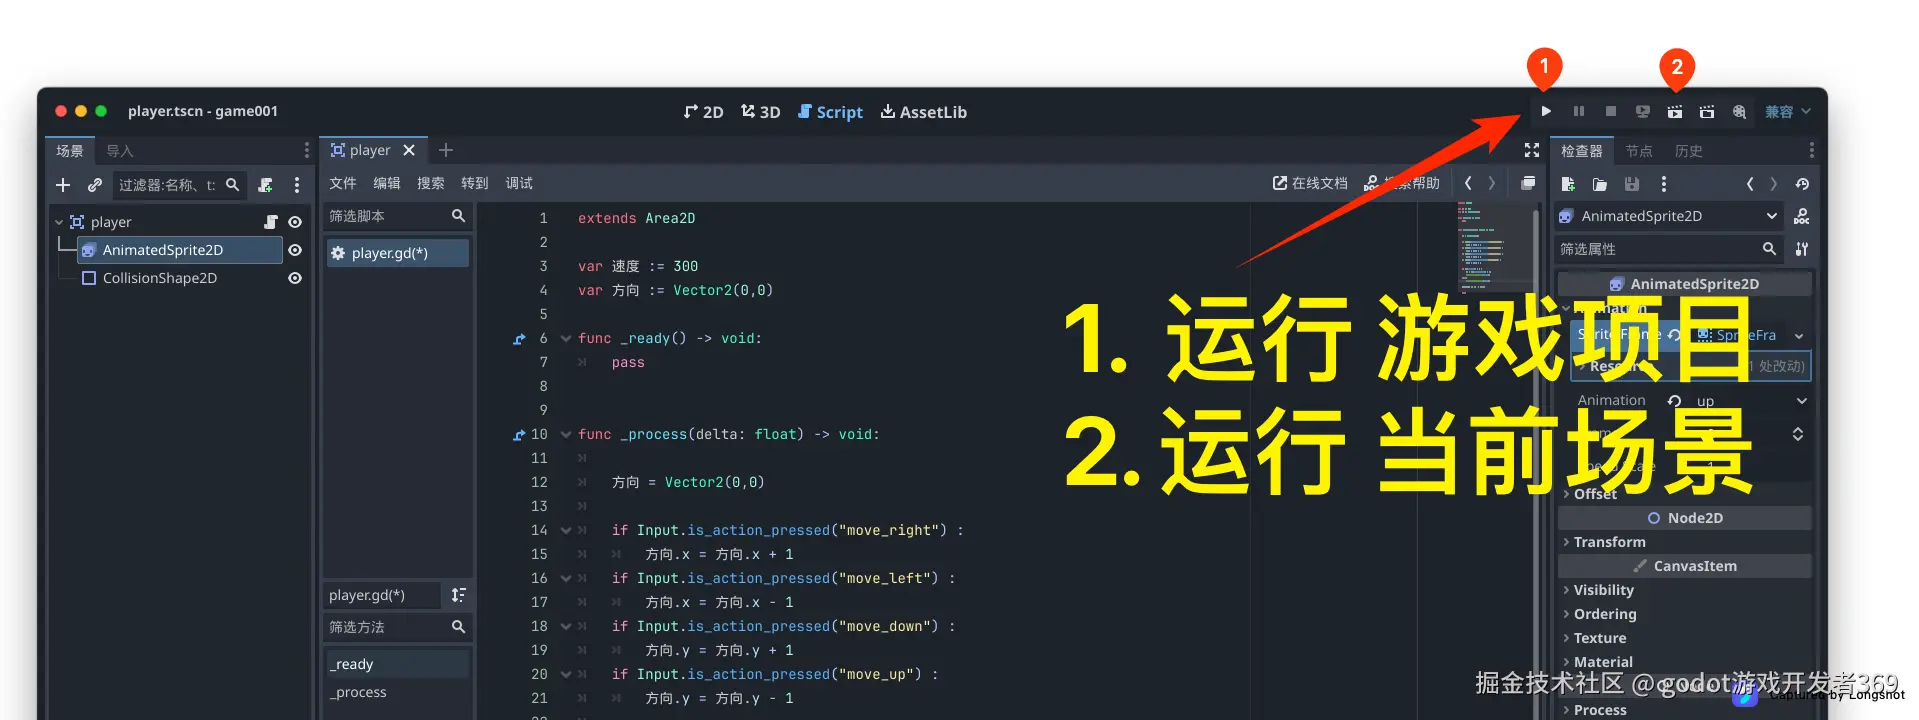This screenshot has height=720, width=1919.
Task: Stop the running project
Action: coord(1610,112)
